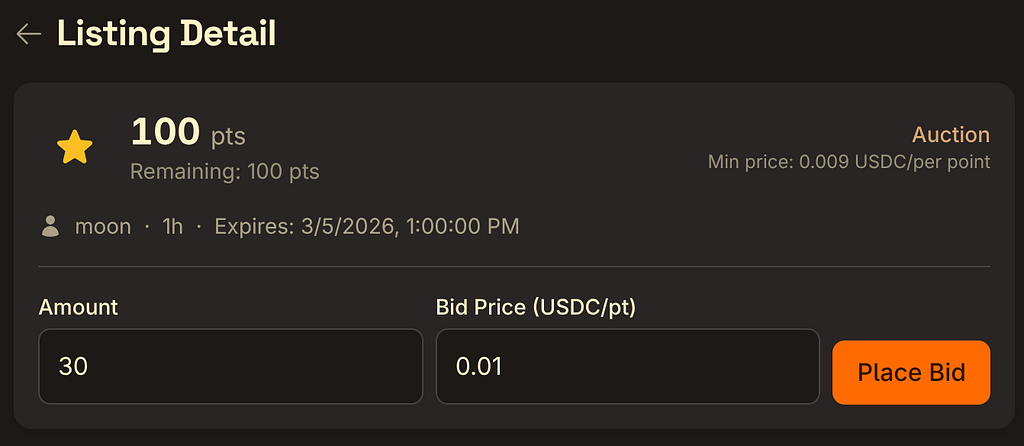Image resolution: width=1024 pixels, height=446 pixels.
Task: Click the seller person icon
Action: (x=50, y=226)
